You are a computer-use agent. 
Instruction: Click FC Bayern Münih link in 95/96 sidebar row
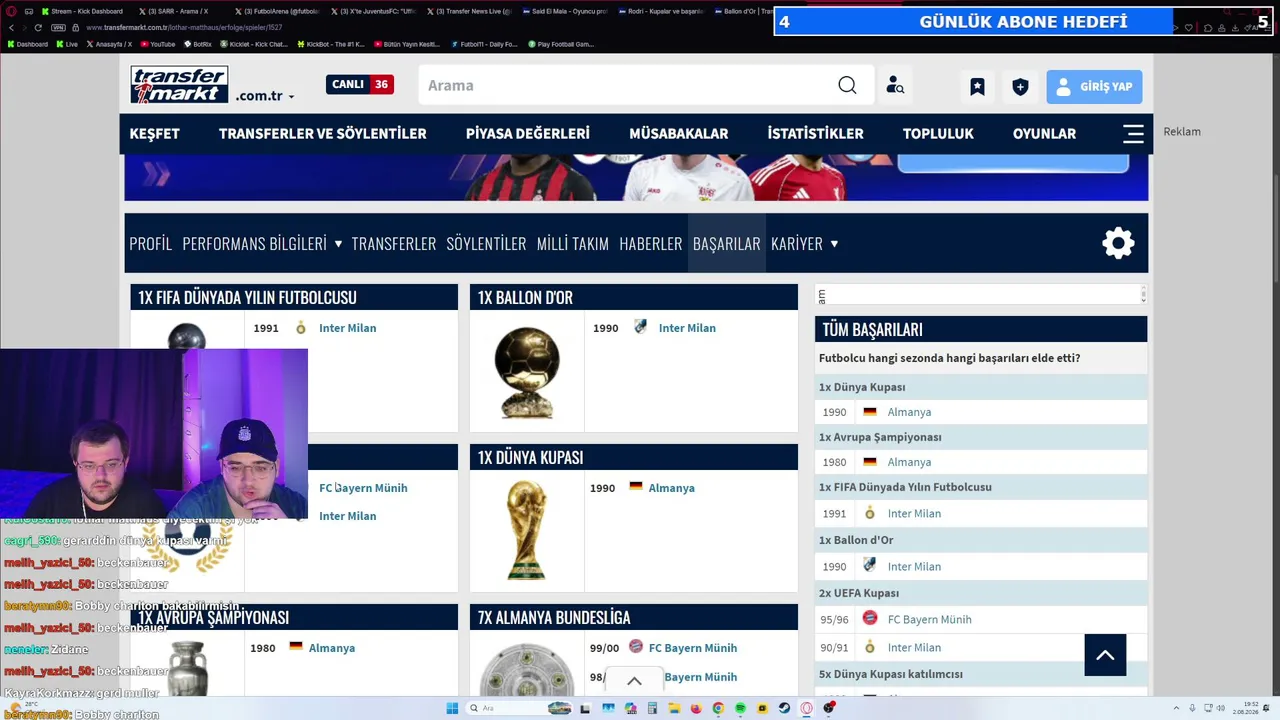pos(930,619)
